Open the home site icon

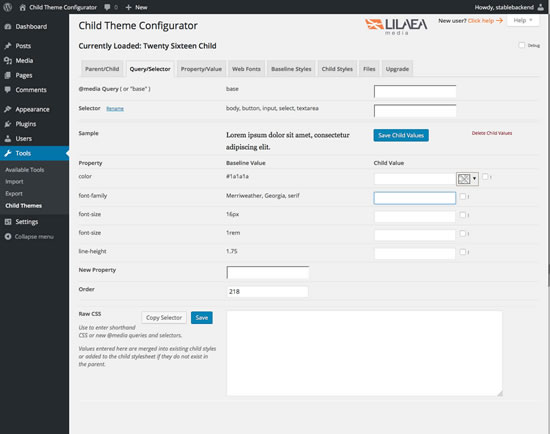point(22,7)
